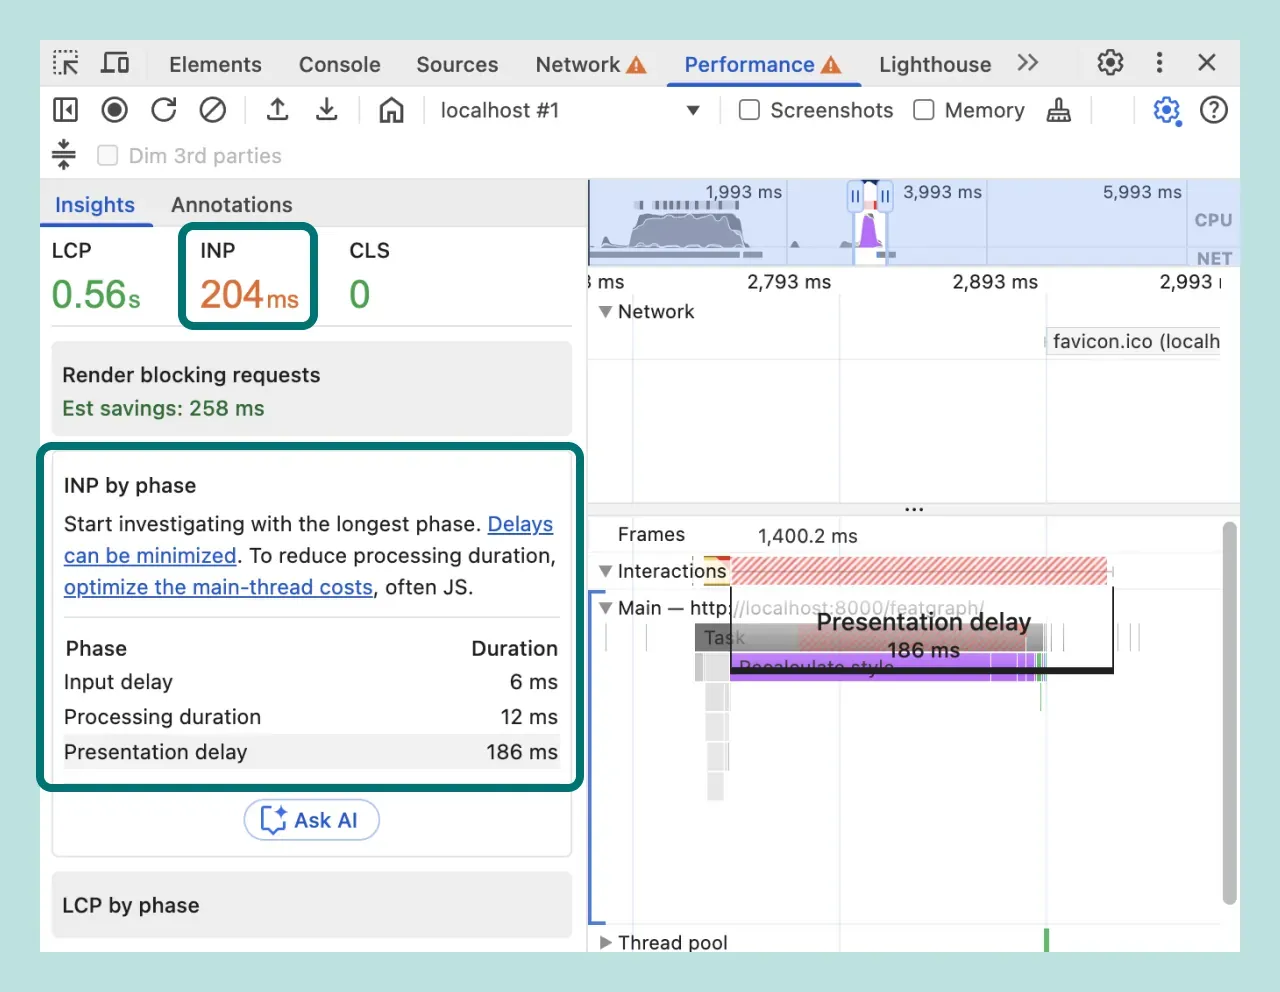The height and width of the screenshot is (992, 1280).
Task: Download the current performance trace
Action: (x=326, y=110)
